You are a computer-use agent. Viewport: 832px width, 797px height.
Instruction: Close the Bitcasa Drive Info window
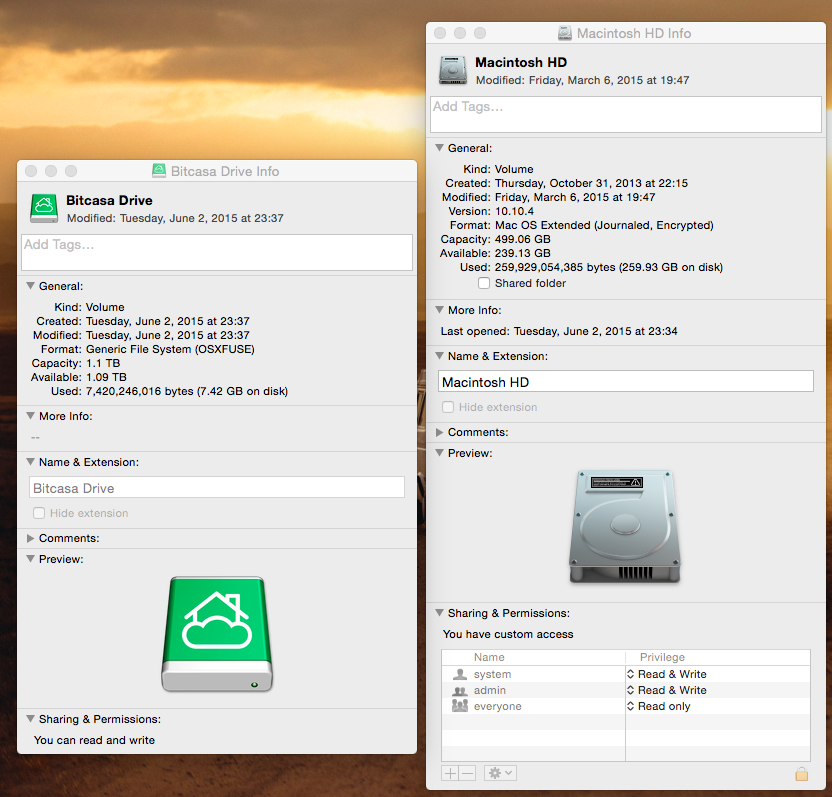pos(31,171)
